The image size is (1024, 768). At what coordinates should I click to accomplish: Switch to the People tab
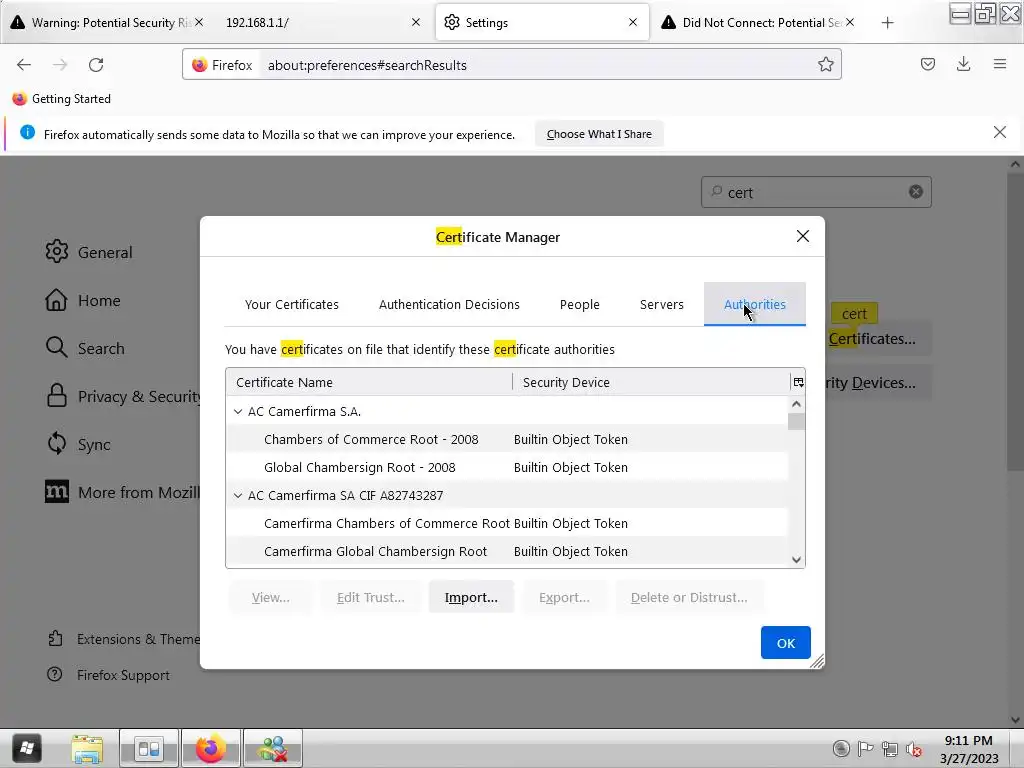pos(579,304)
